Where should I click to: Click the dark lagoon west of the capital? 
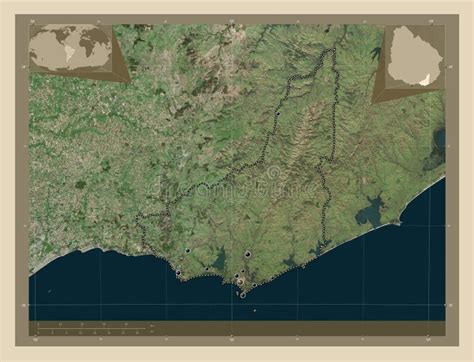point(219,260)
